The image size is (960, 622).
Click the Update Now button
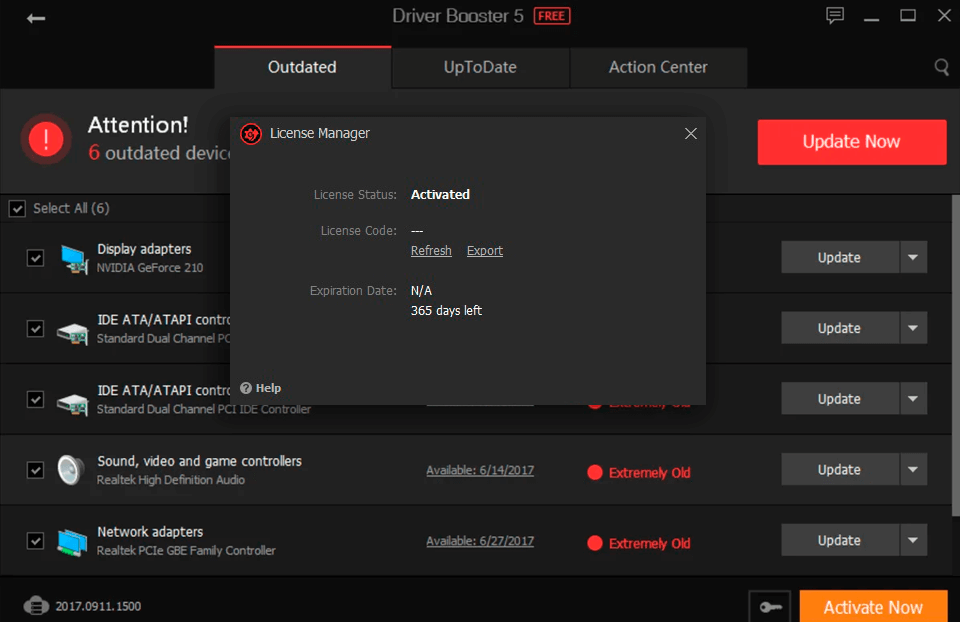pos(852,142)
